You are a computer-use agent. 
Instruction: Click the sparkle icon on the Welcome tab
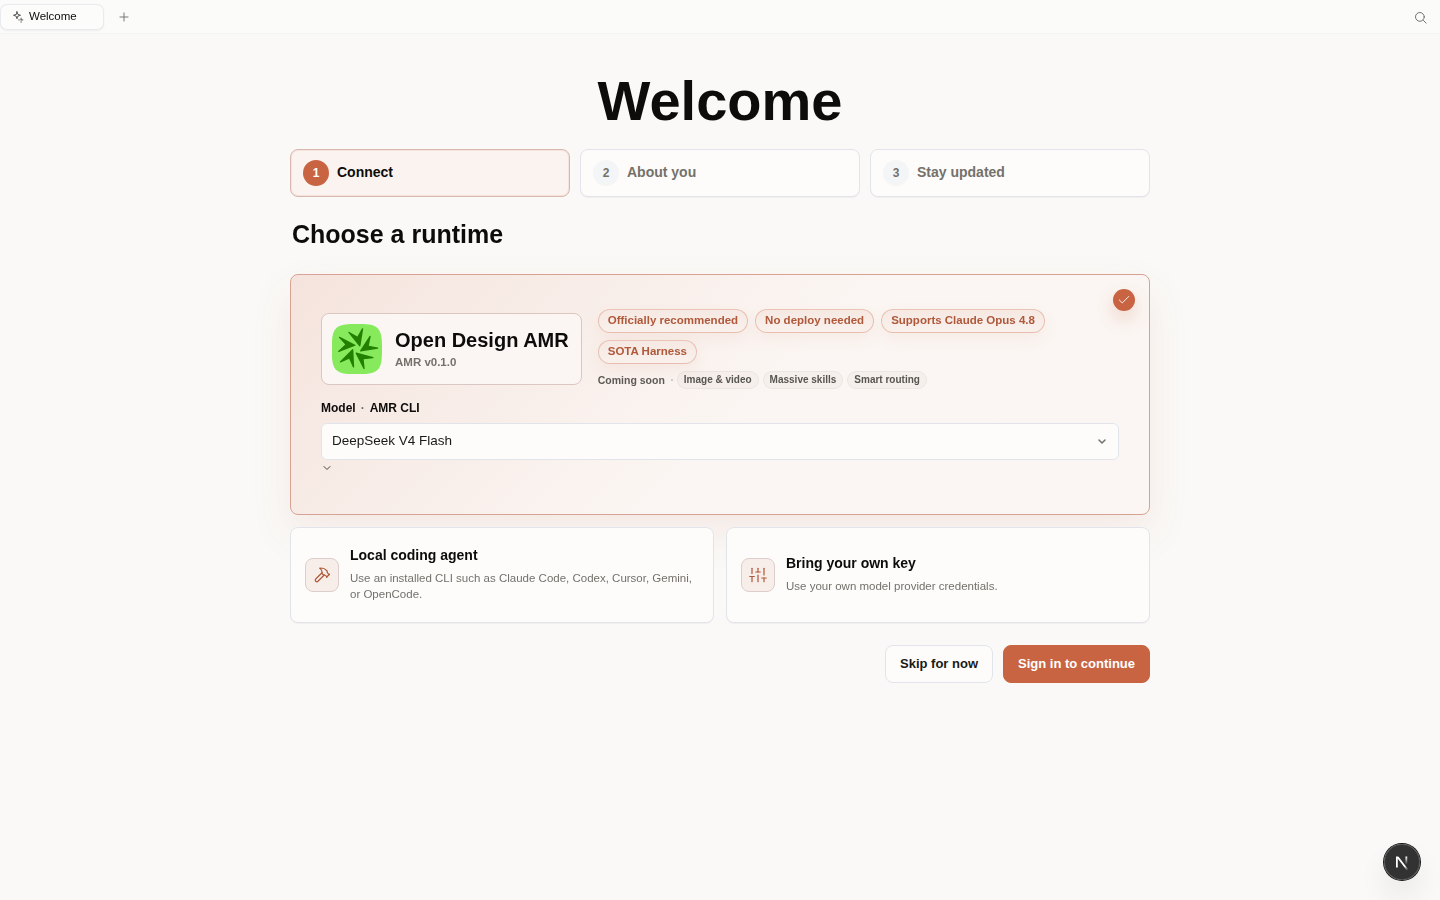(x=18, y=17)
